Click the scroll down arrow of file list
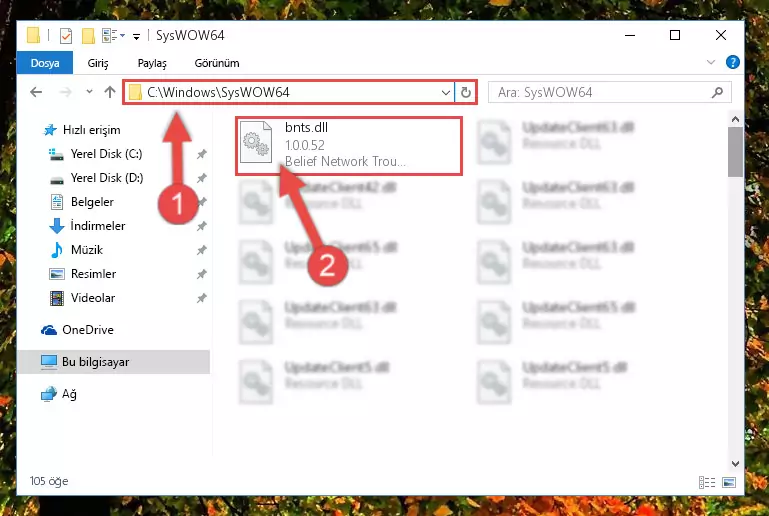 [735, 464]
